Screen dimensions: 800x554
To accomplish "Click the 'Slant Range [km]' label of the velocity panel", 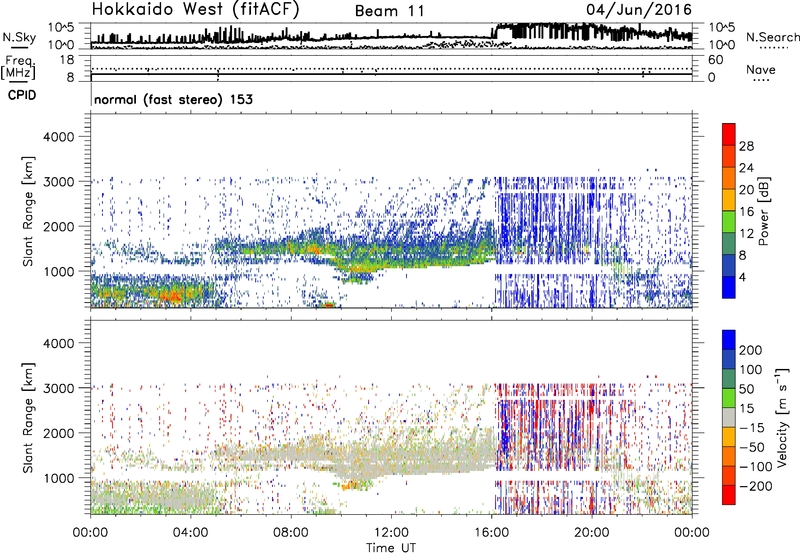I will [x=28, y=417].
